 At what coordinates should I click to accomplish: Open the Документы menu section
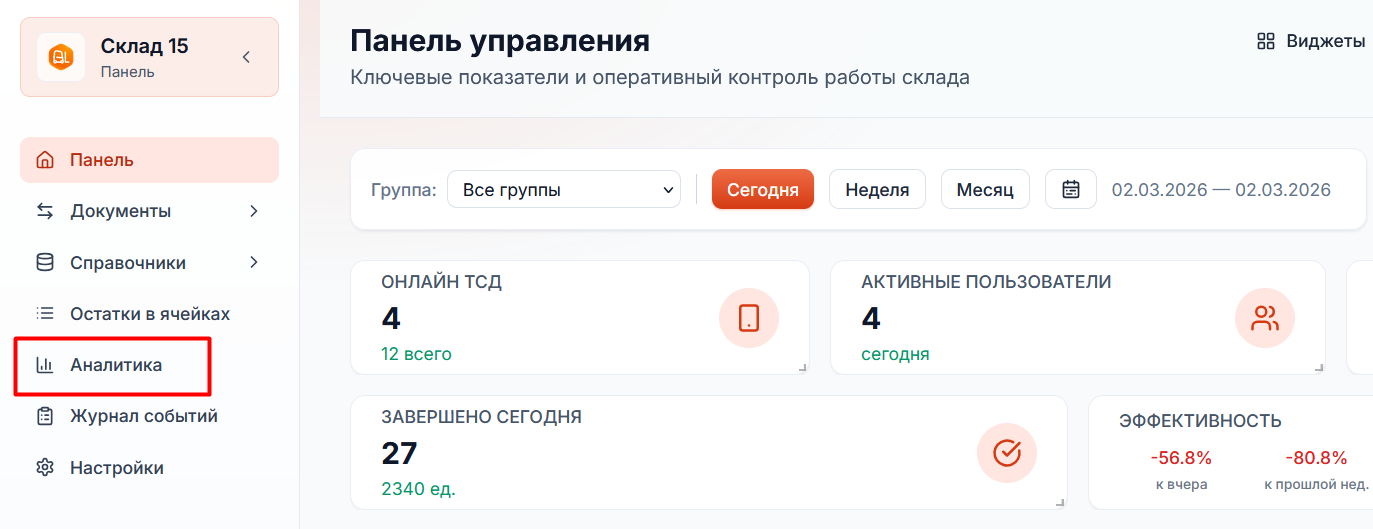click(149, 211)
